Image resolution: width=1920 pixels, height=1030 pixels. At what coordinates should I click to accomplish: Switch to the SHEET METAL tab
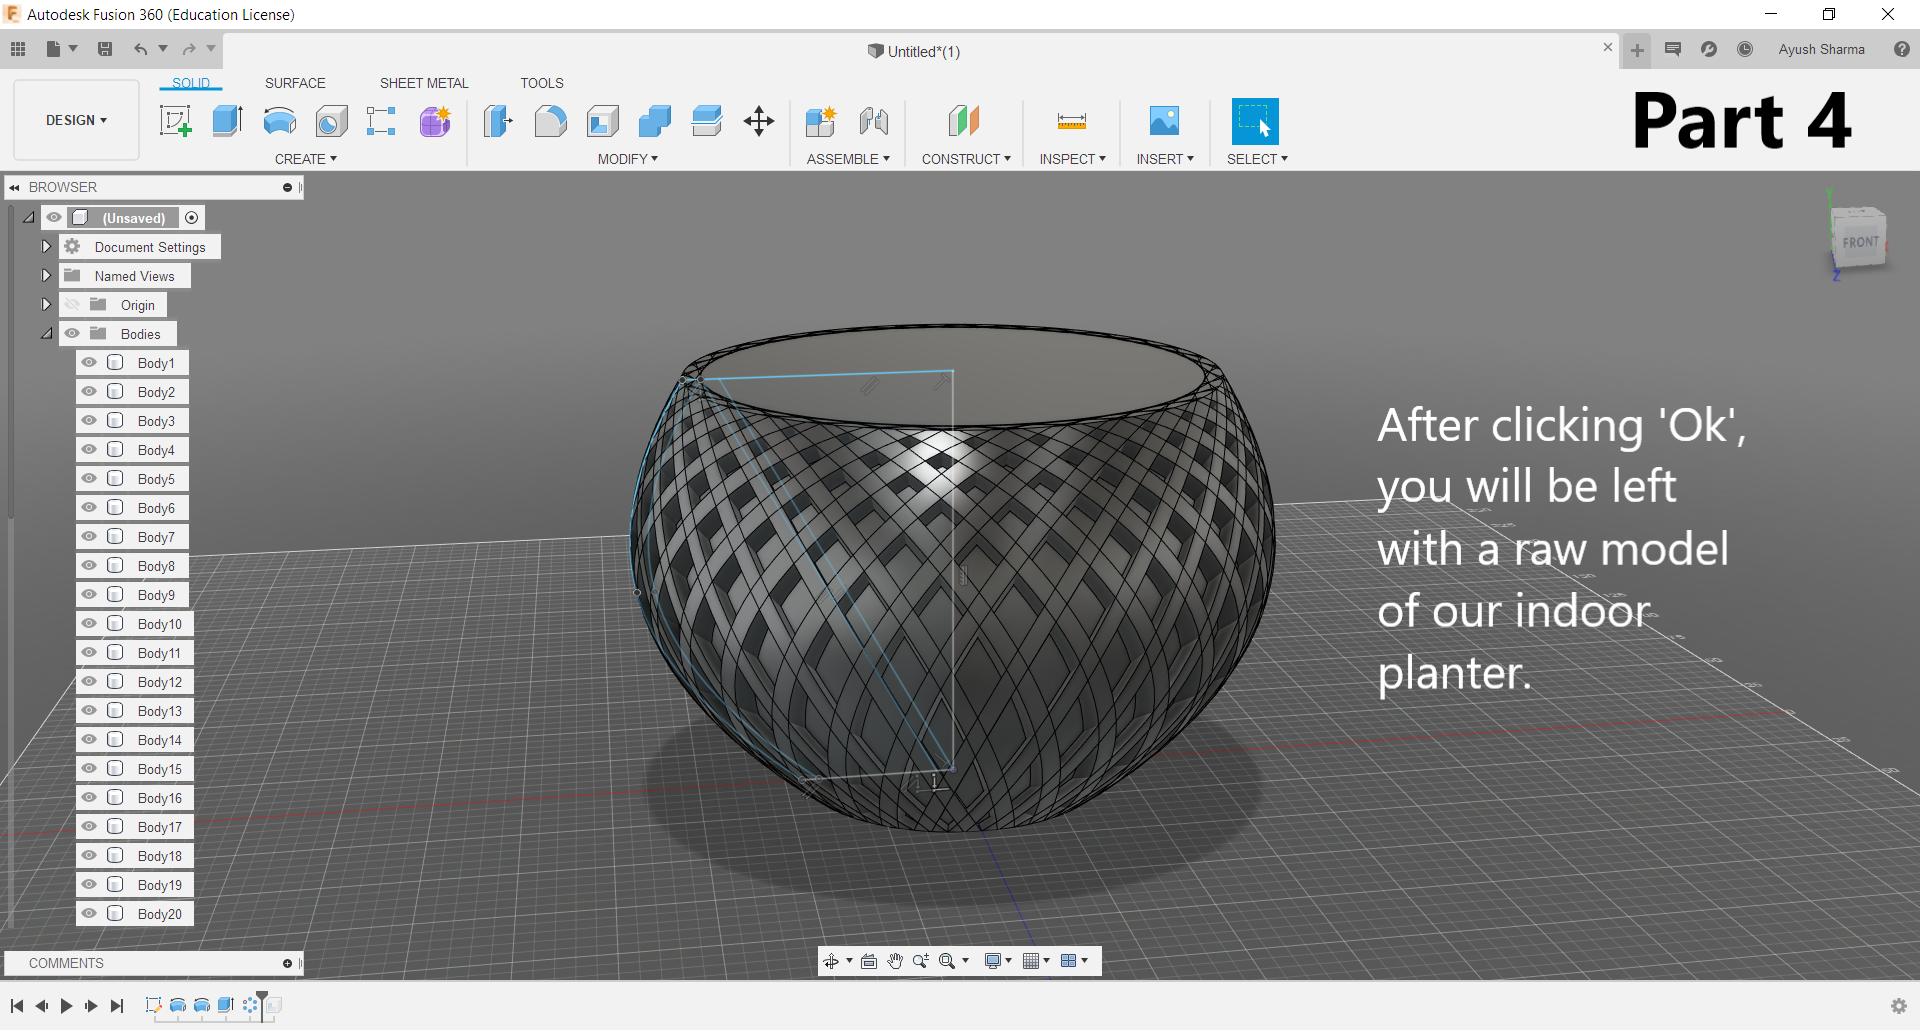[x=424, y=83]
